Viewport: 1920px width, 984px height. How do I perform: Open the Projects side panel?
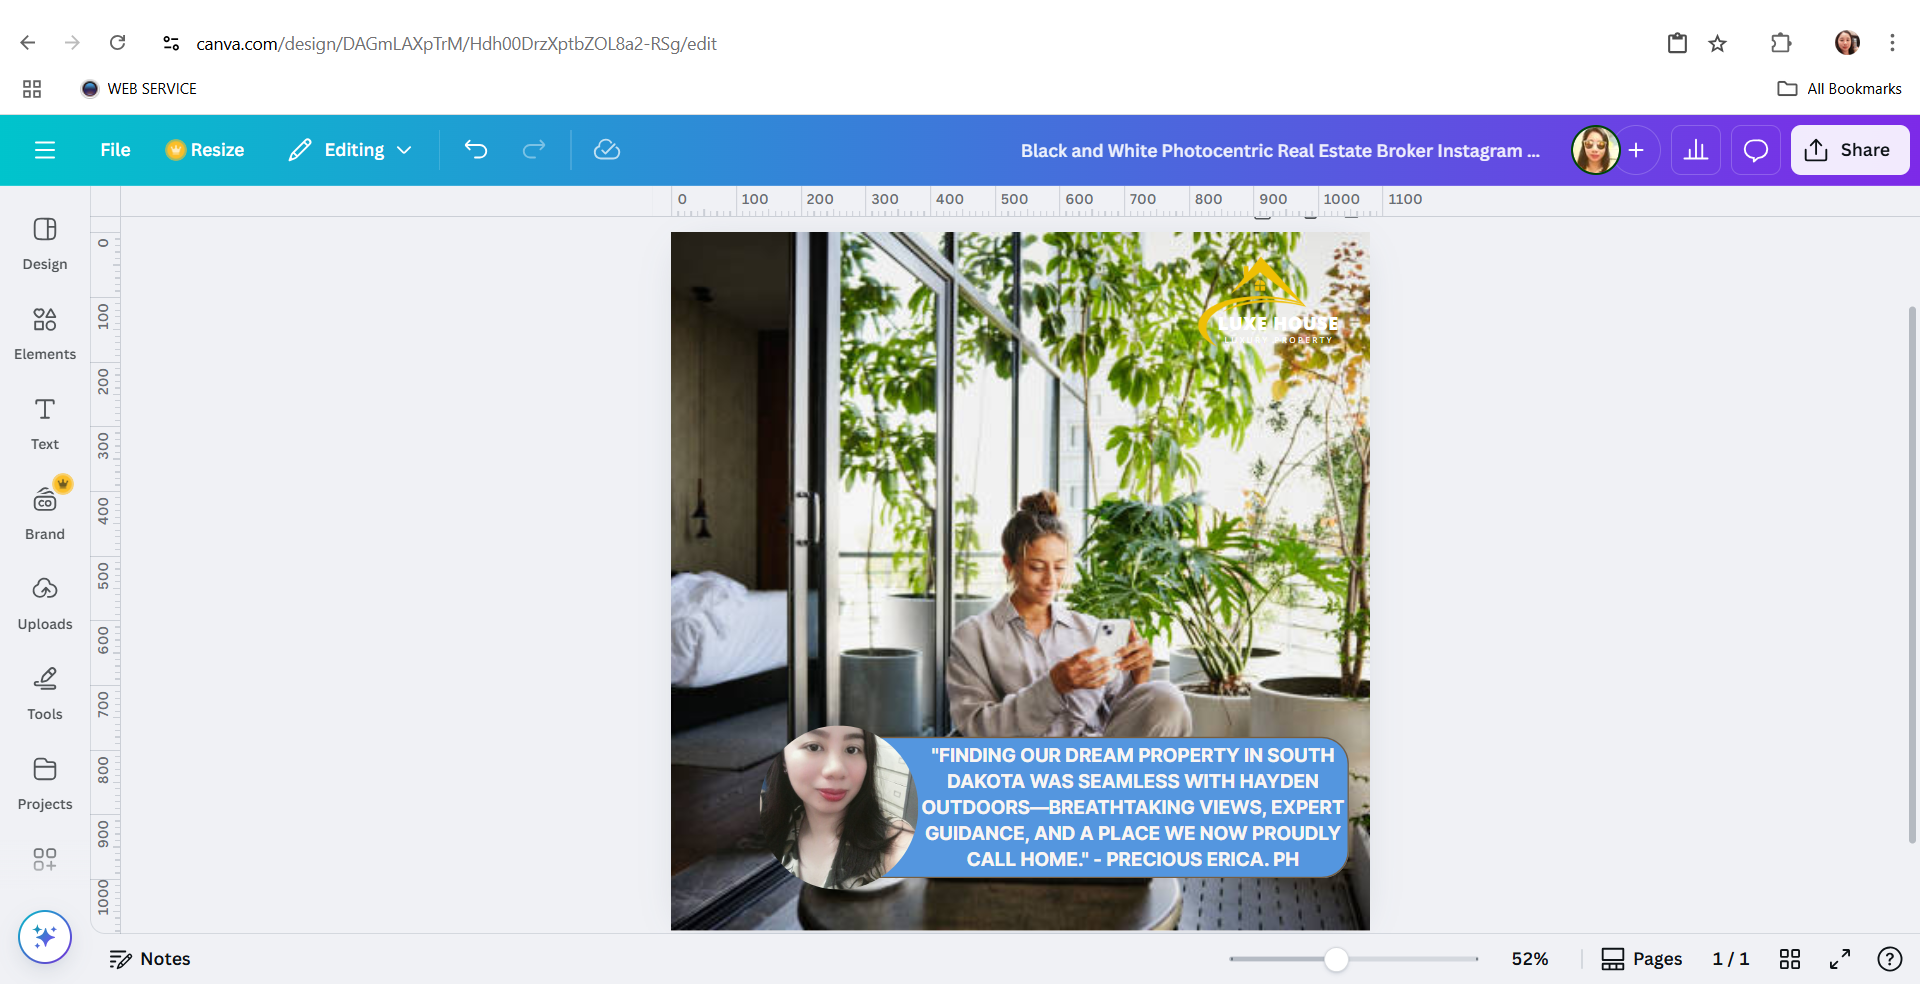[x=45, y=784]
